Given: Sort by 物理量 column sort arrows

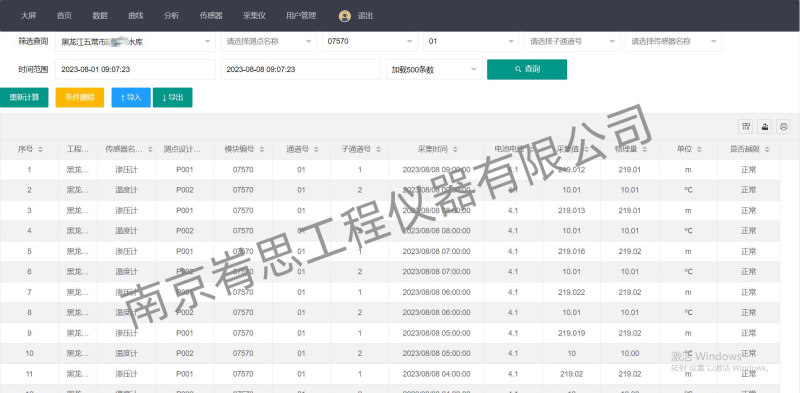Looking at the screenshot, I should [x=644, y=150].
